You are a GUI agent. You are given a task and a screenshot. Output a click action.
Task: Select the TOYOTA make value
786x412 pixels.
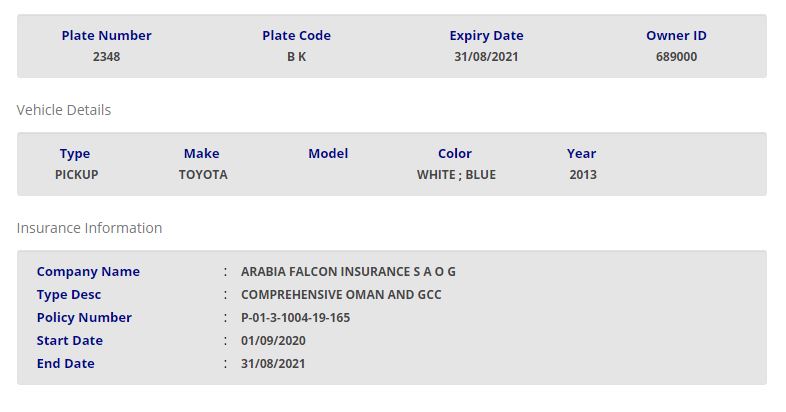click(203, 175)
